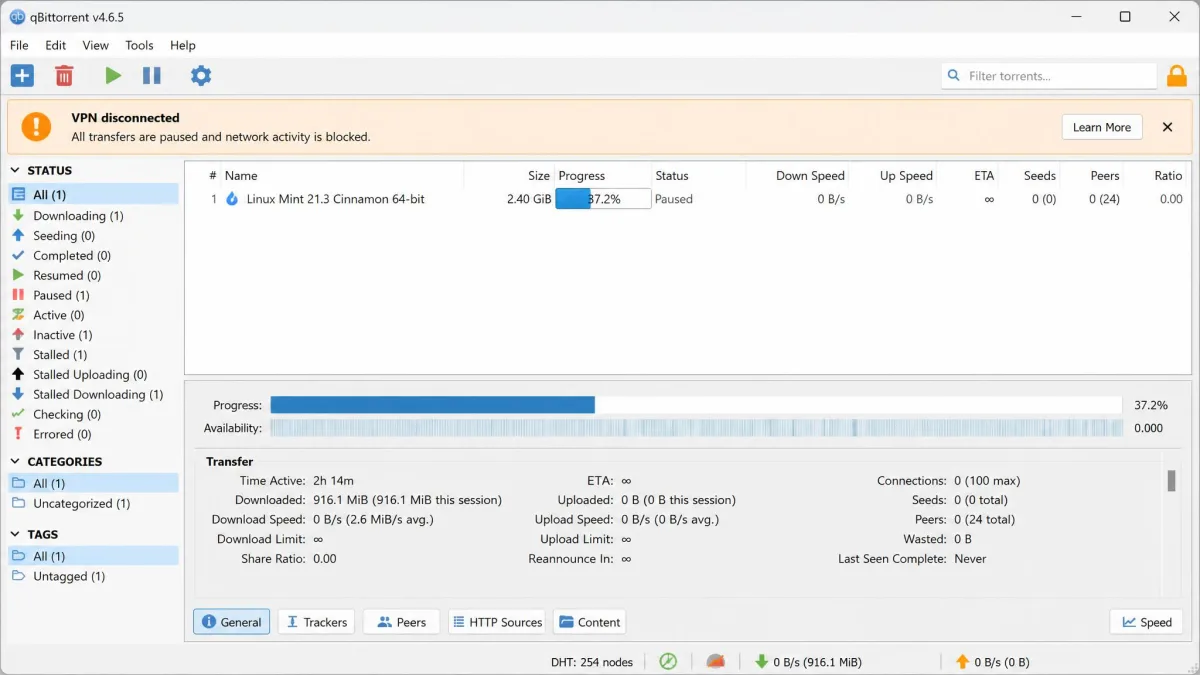Click the 37.2% progress bar in torrent row
The width and height of the screenshot is (1200, 675).
(603, 199)
